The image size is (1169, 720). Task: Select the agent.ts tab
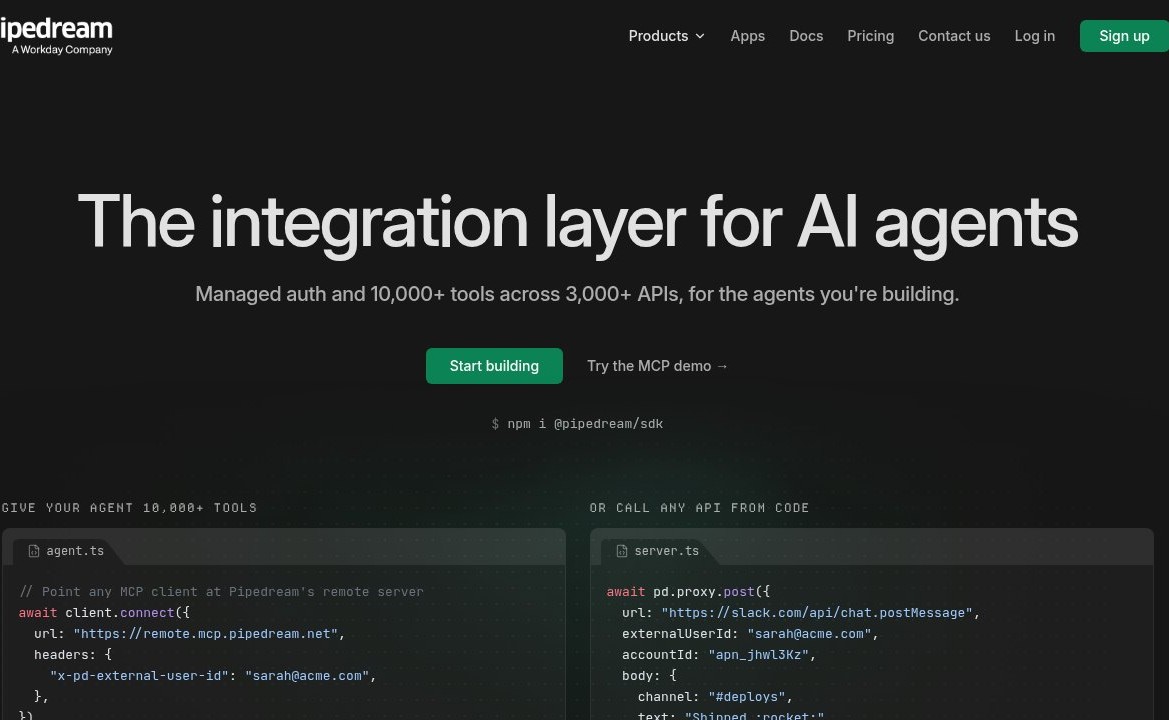point(66,551)
